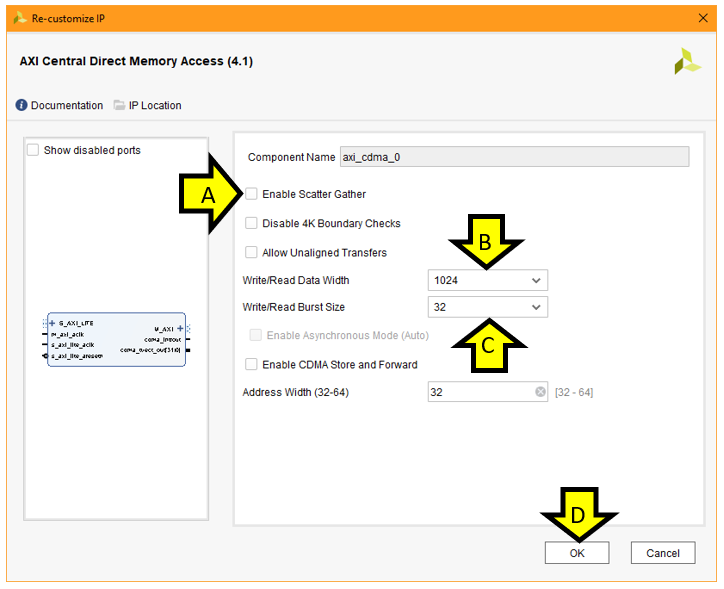Click the Component Name text field
Screen dimensions: 724x589
point(514,157)
